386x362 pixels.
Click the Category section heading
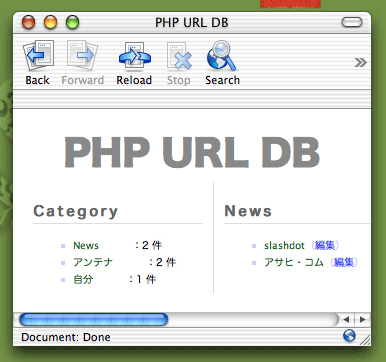pos(76,211)
